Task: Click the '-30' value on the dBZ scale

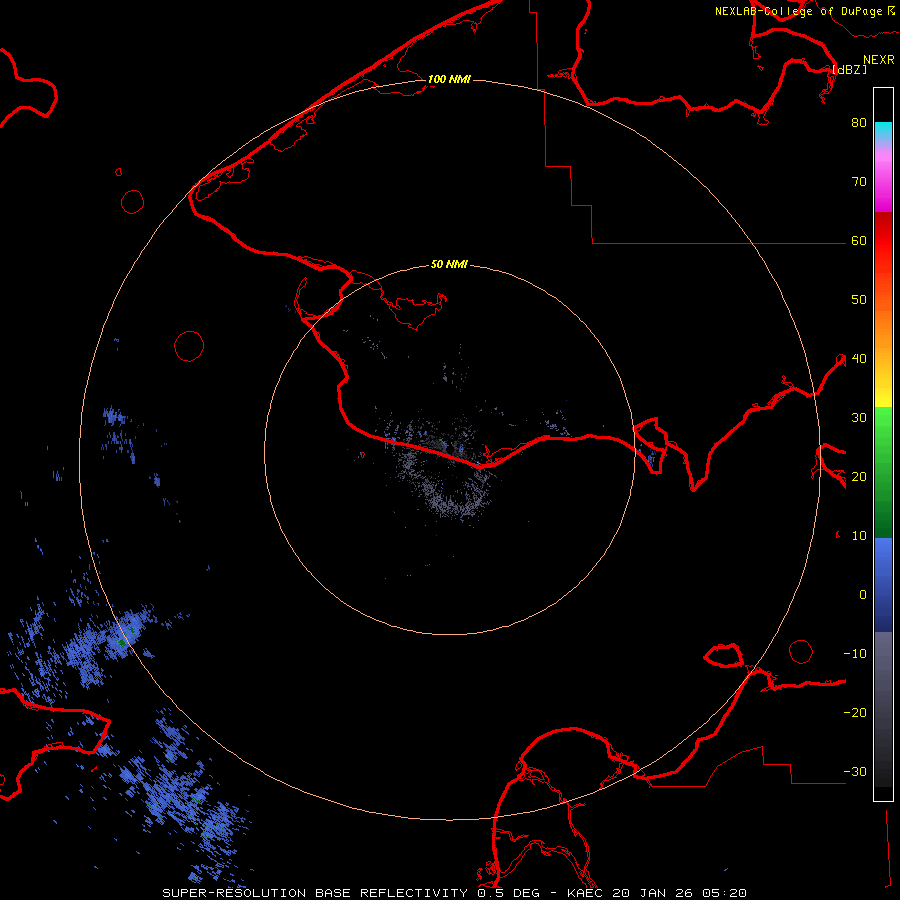Action: coord(855,771)
